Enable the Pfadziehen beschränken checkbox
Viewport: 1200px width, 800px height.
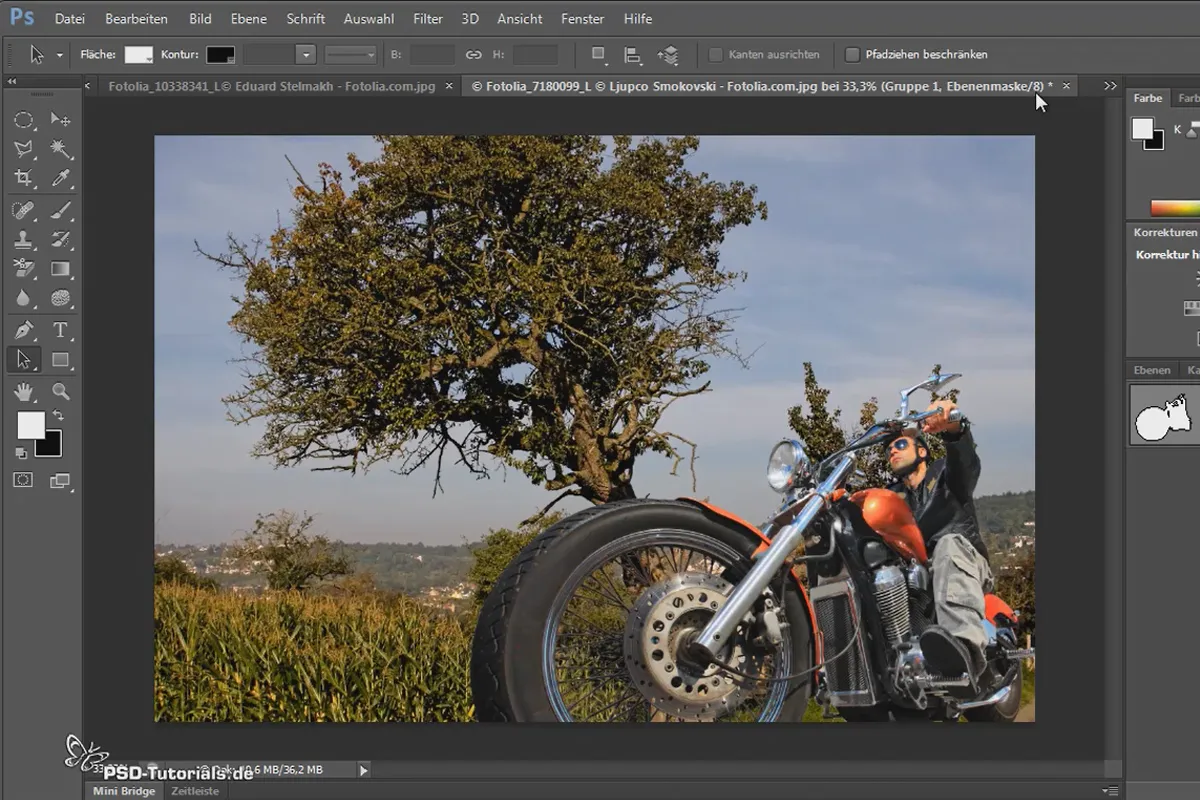point(852,55)
